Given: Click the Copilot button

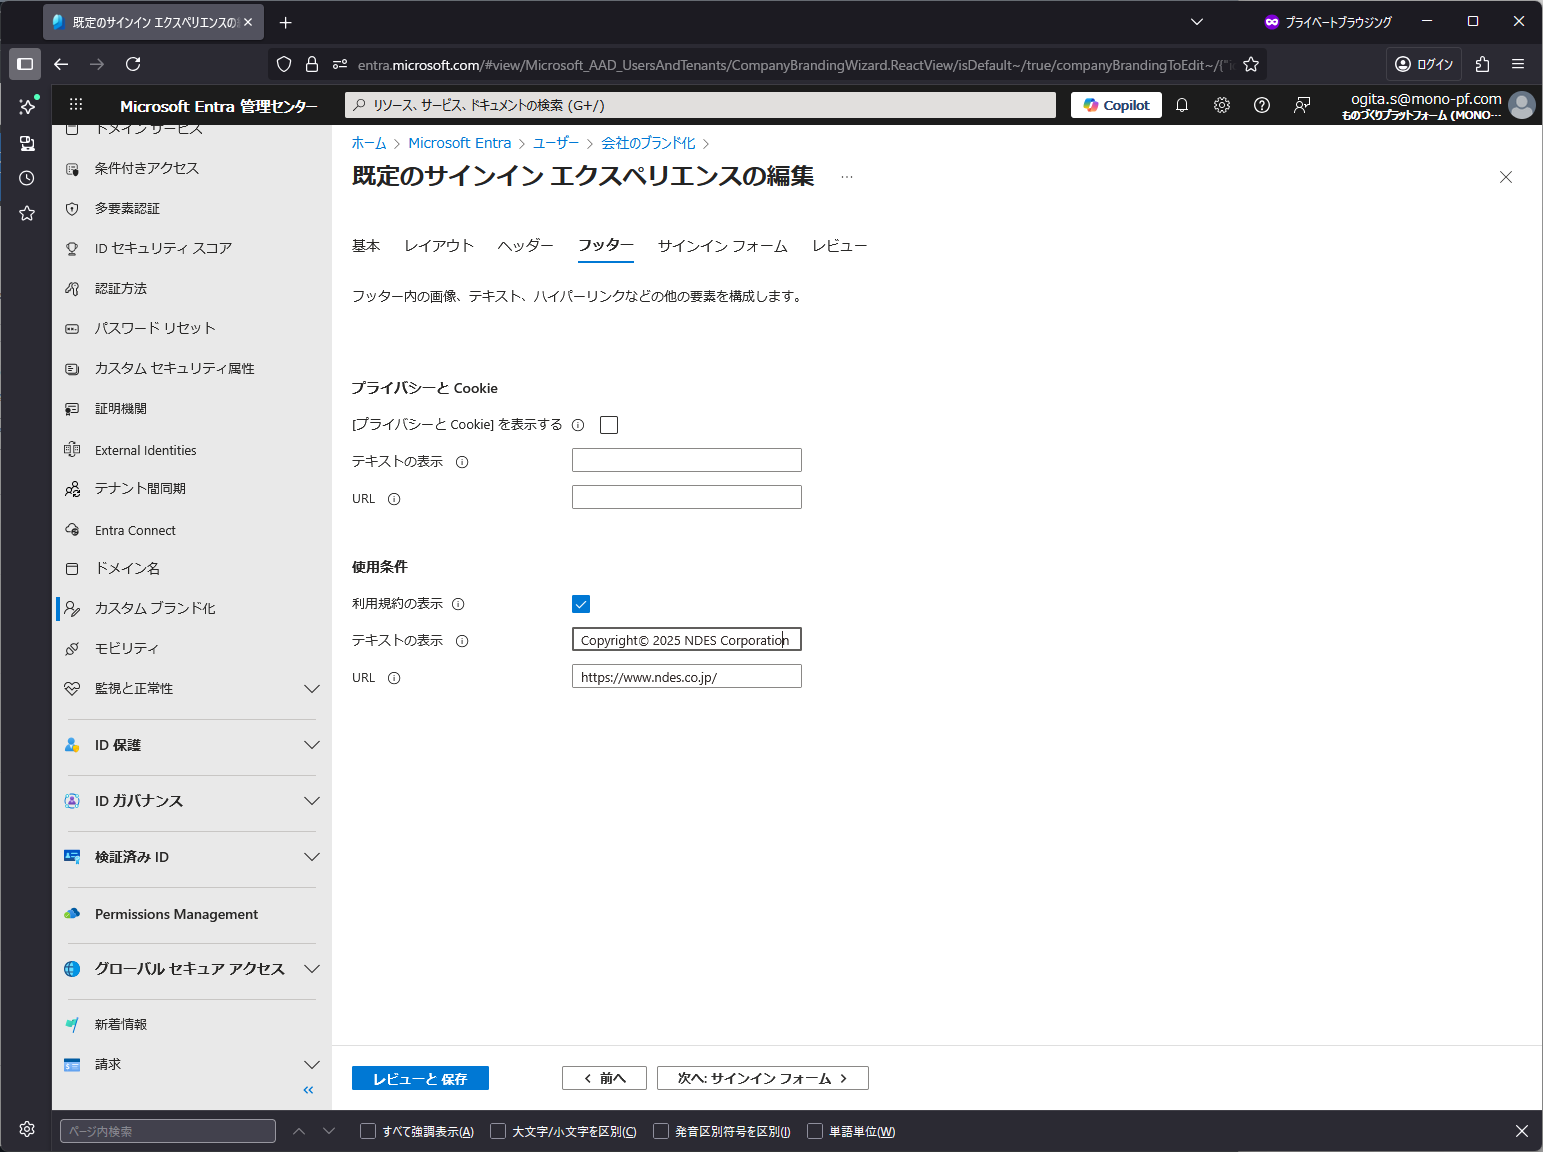Looking at the screenshot, I should (1116, 105).
